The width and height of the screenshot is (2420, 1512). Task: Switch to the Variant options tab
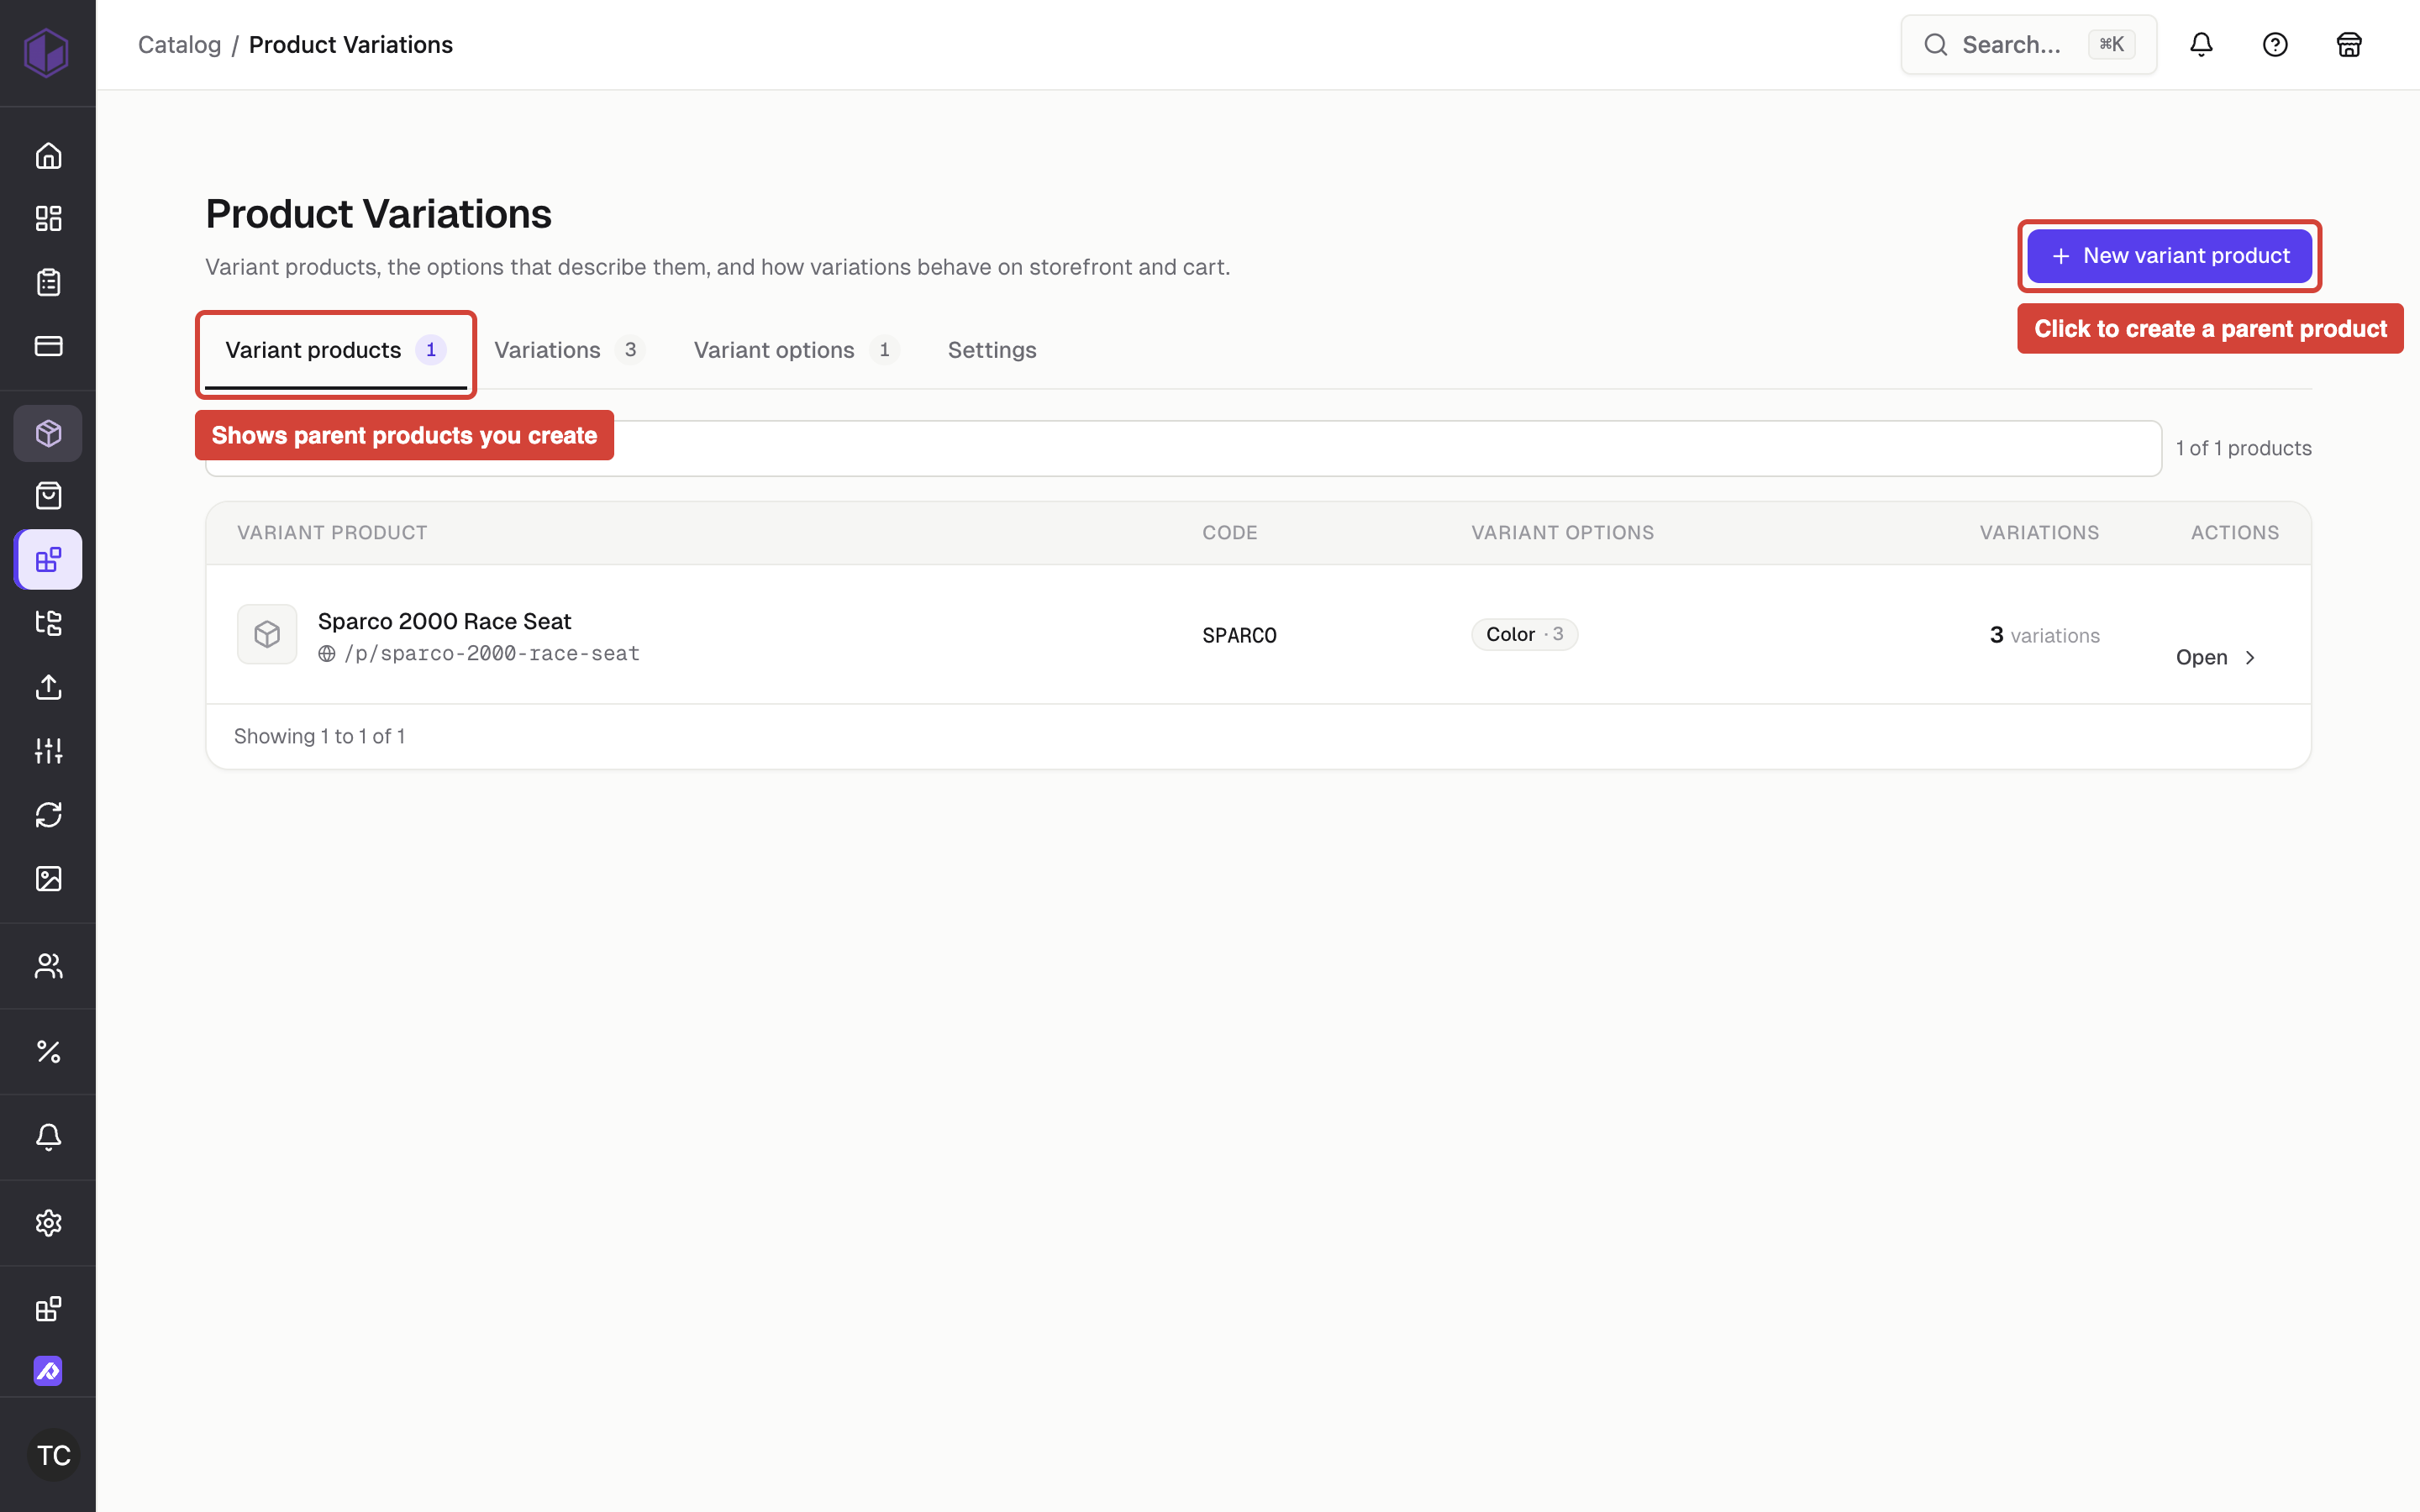(x=796, y=350)
